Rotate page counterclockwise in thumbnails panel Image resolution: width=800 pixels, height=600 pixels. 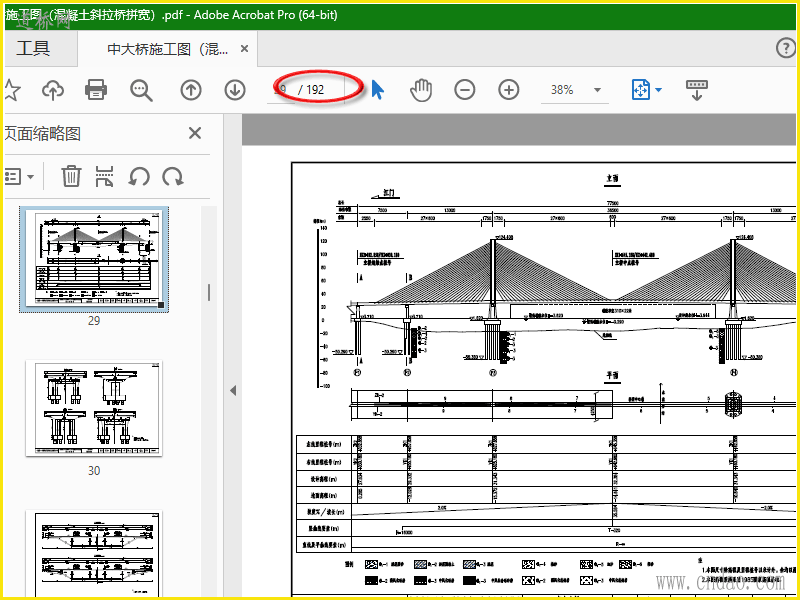click(x=139, y=177)
